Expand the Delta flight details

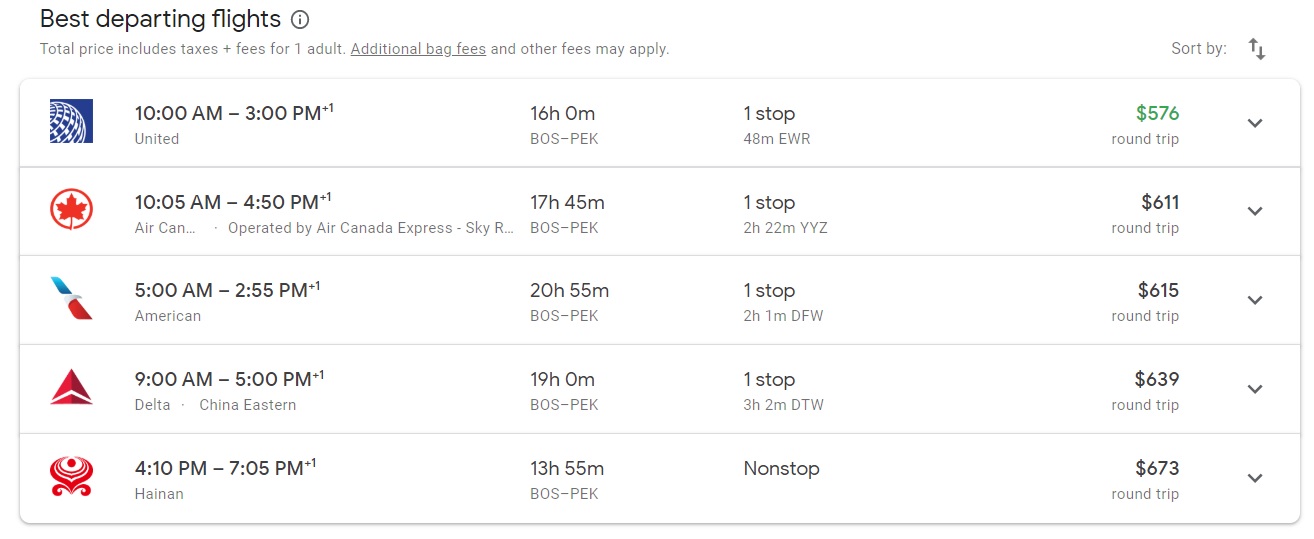[1255, 389]
